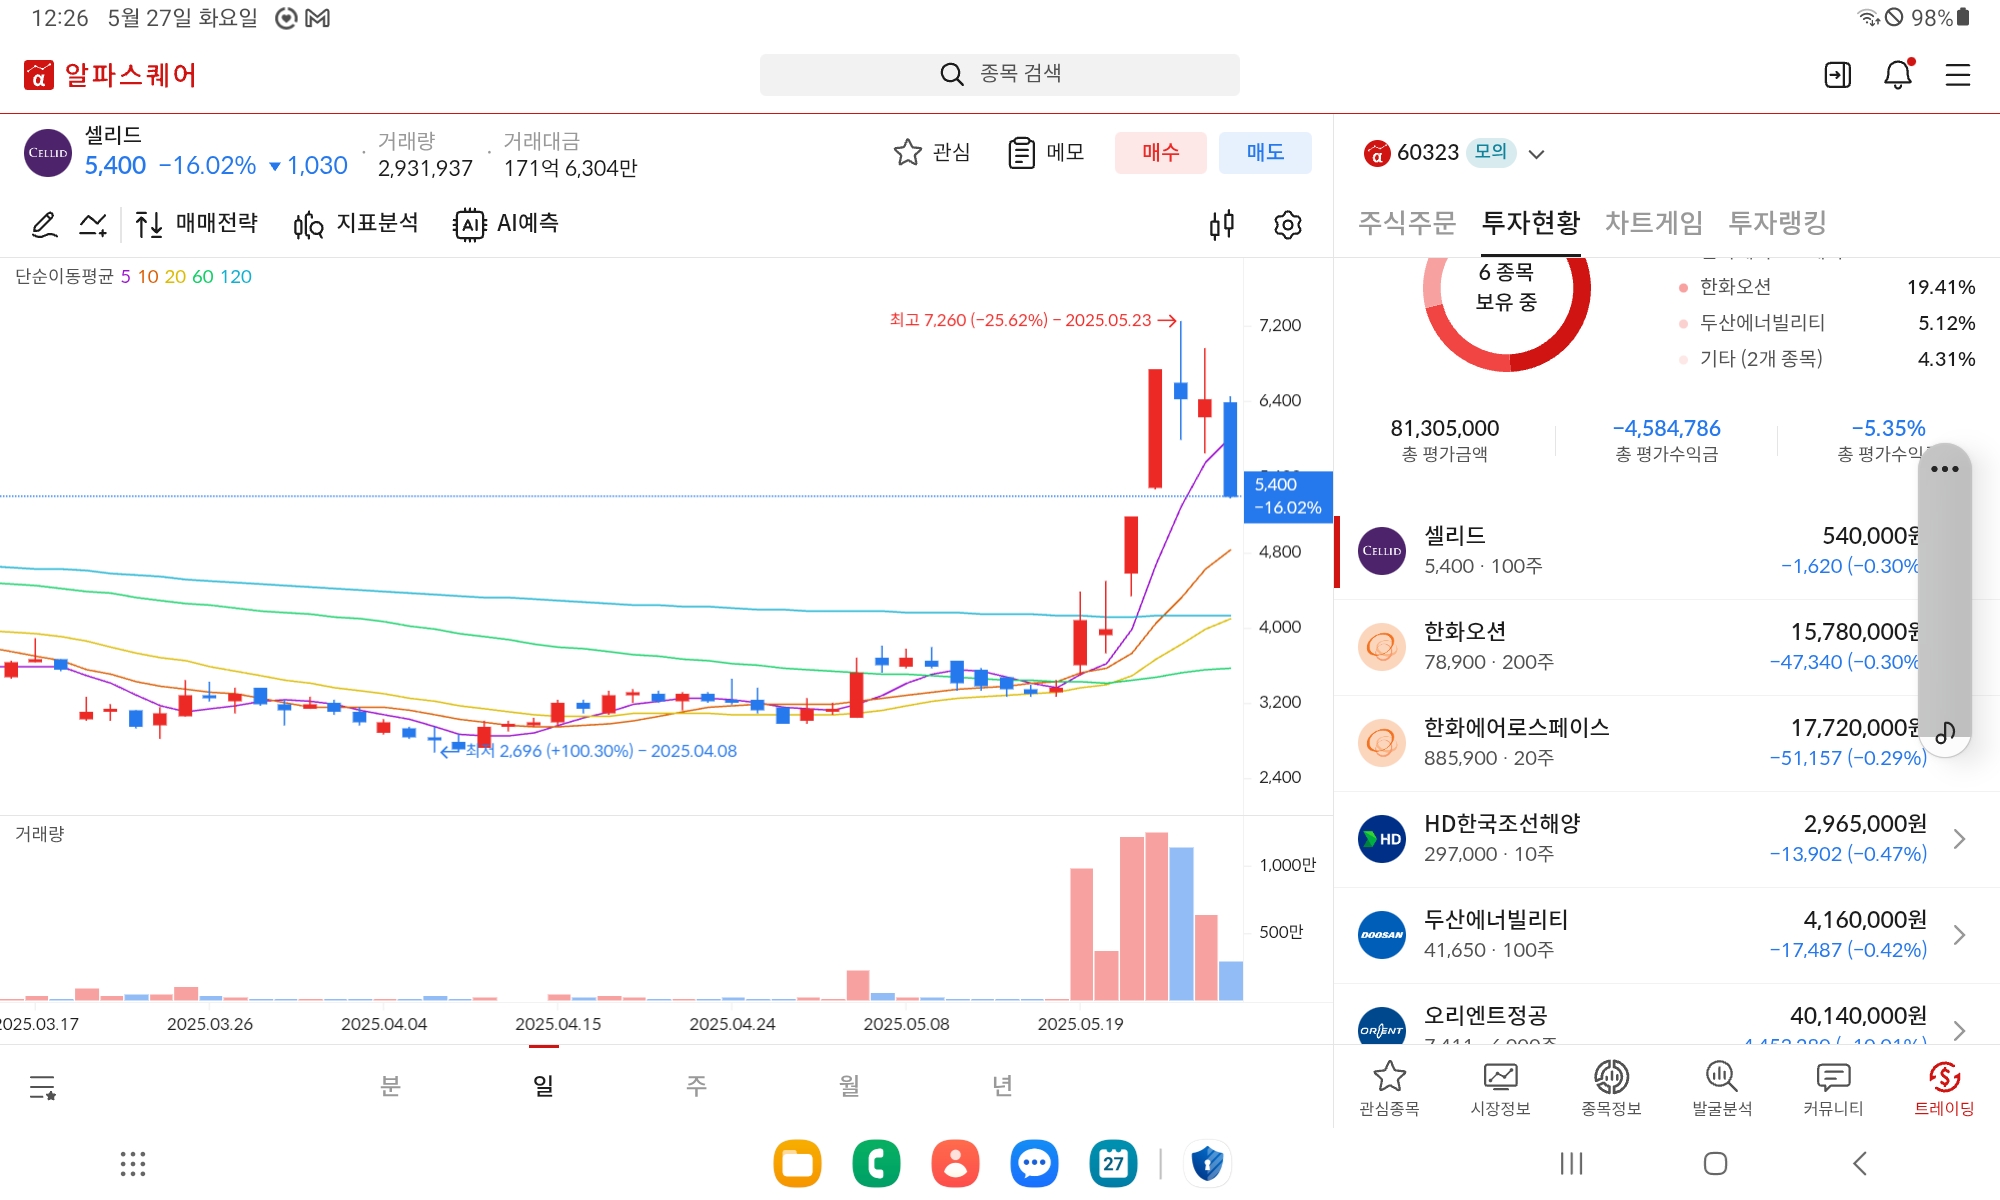Launch the contacts app in taskbar

(x=955, y=1163)
